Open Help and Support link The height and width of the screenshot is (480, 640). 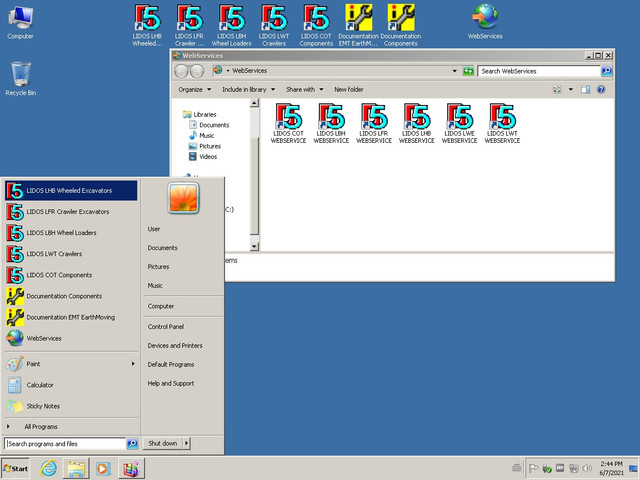[171, 383]
